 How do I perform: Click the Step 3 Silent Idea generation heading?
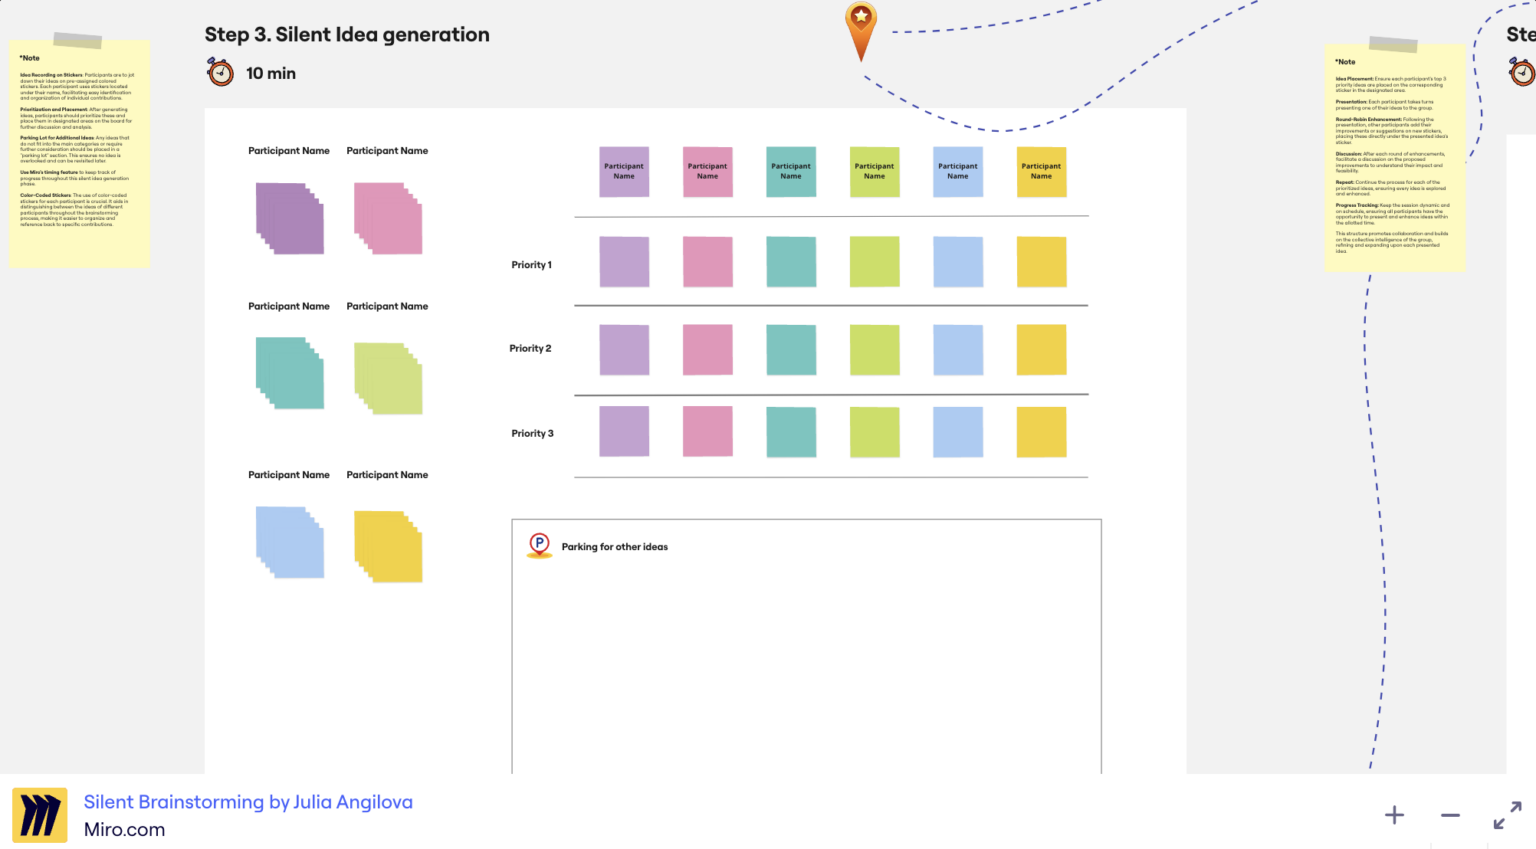pyautogui.click(x=347, y=34)
